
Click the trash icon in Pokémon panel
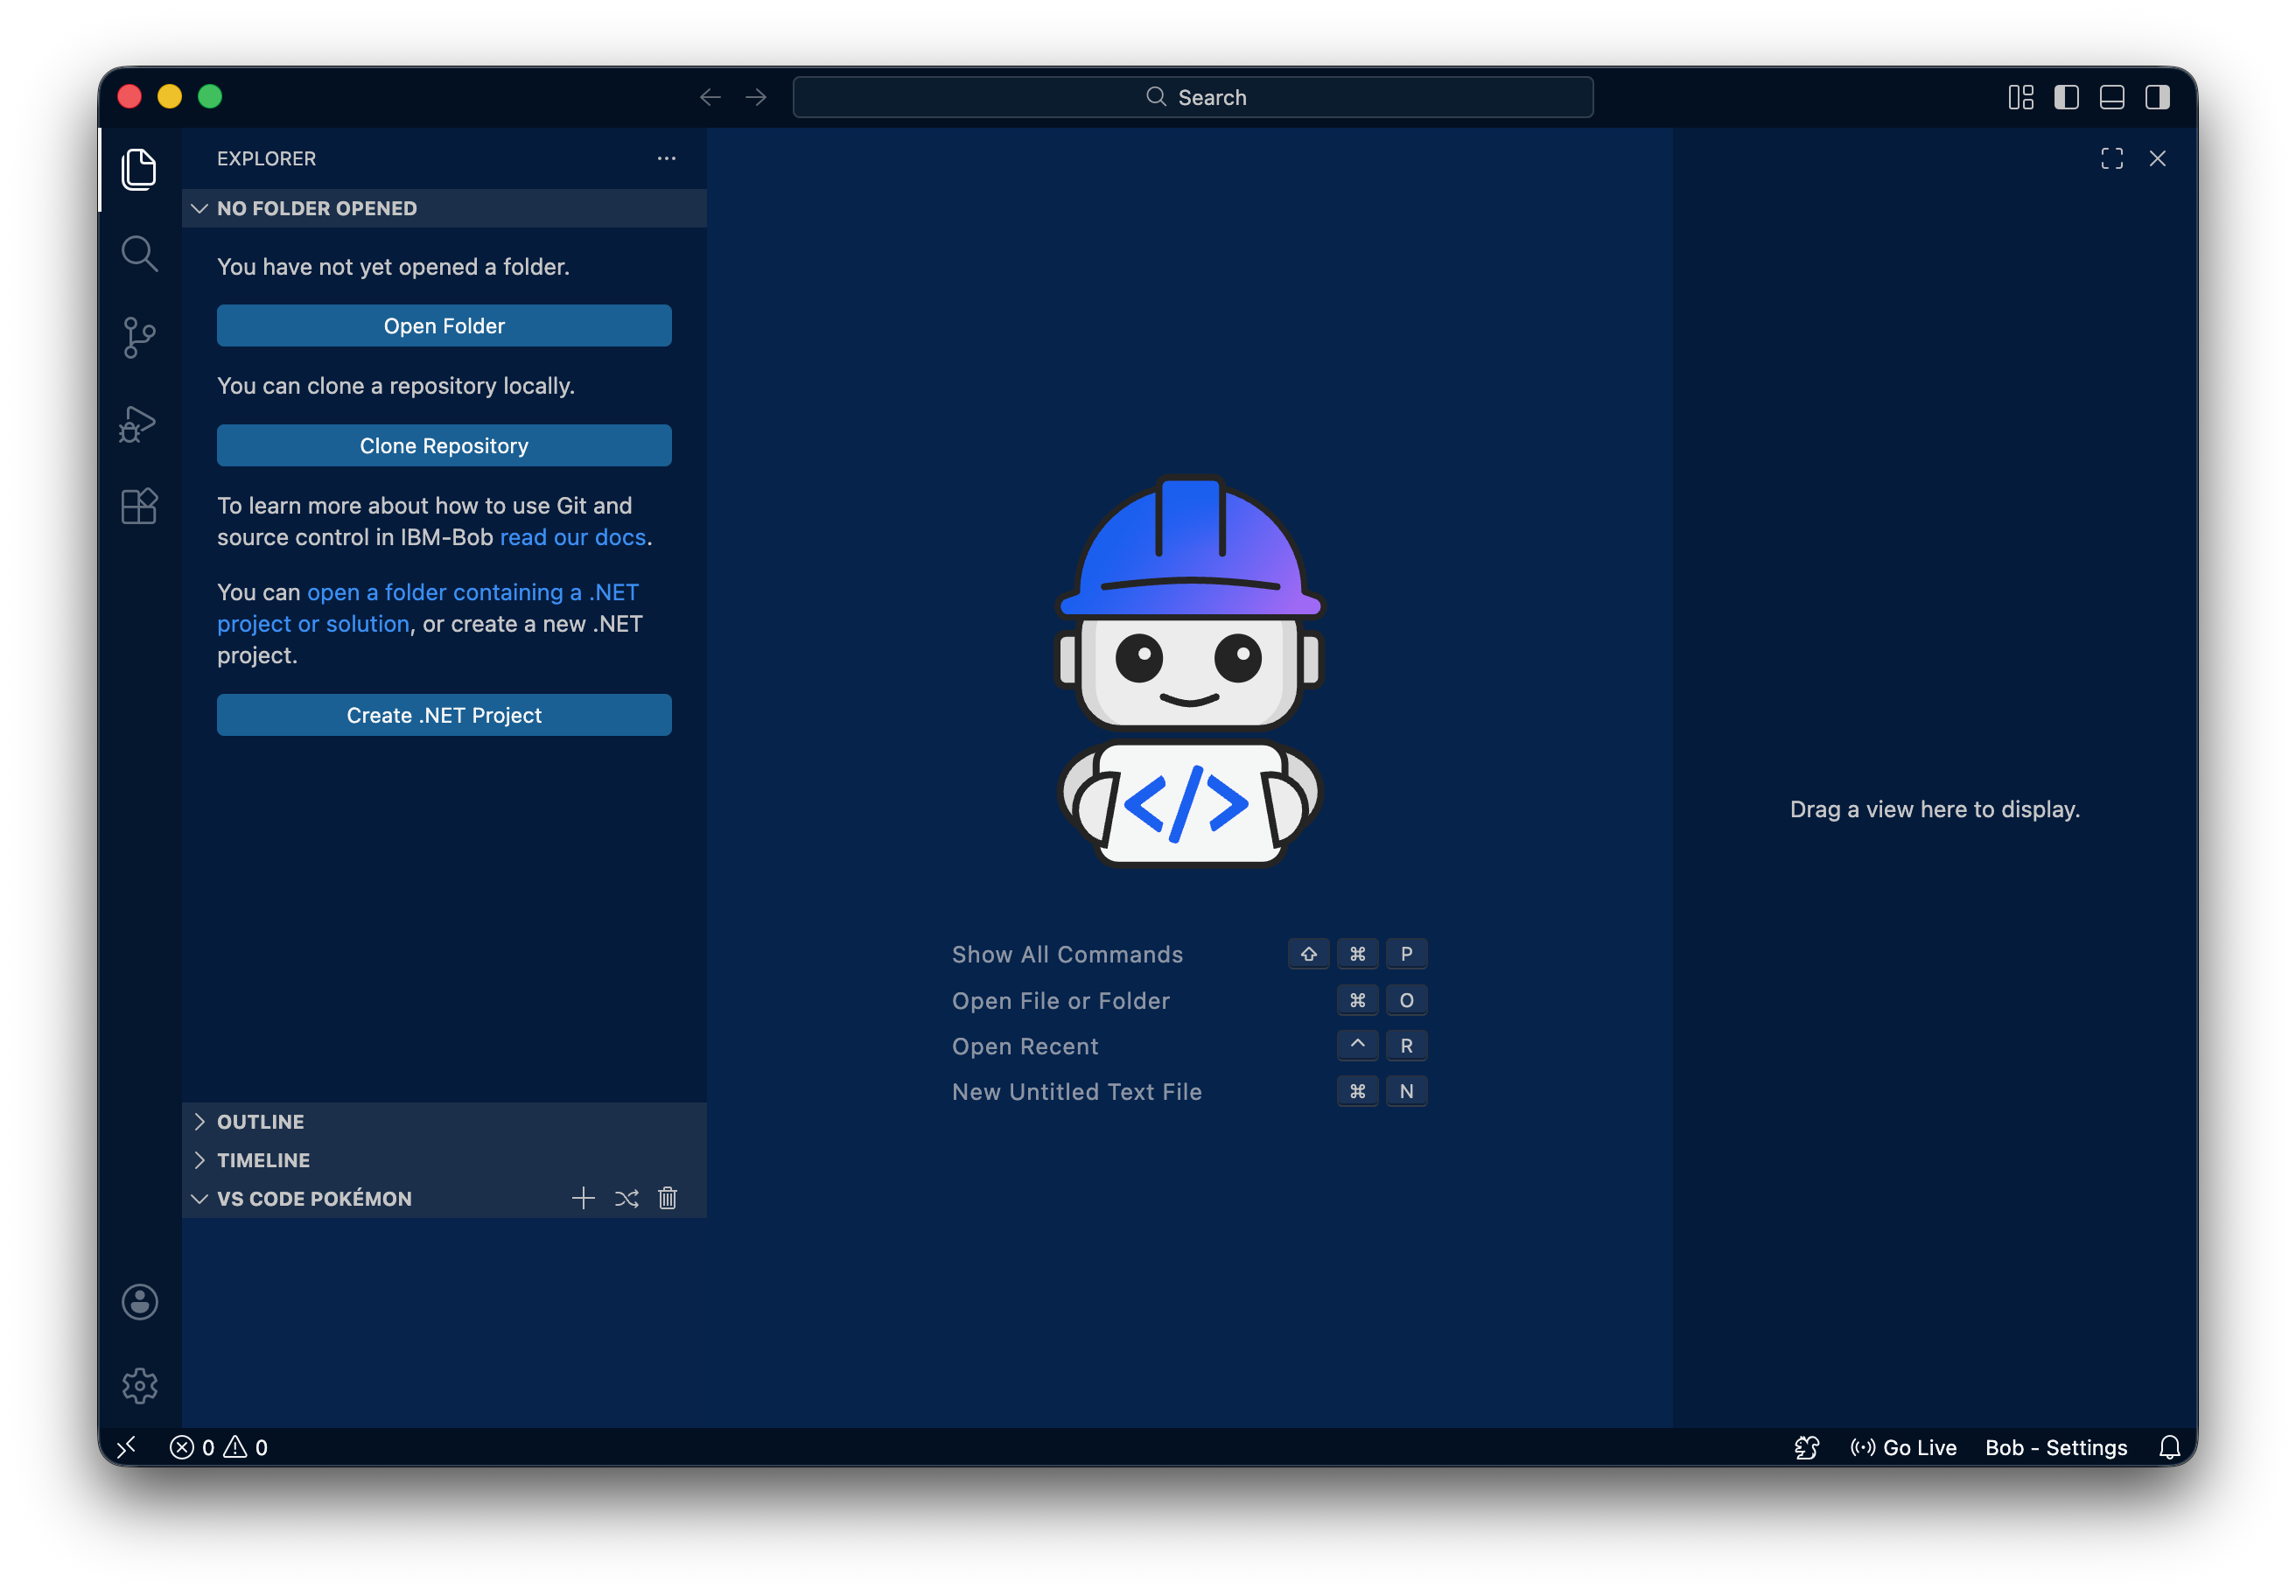[668, 1198]
